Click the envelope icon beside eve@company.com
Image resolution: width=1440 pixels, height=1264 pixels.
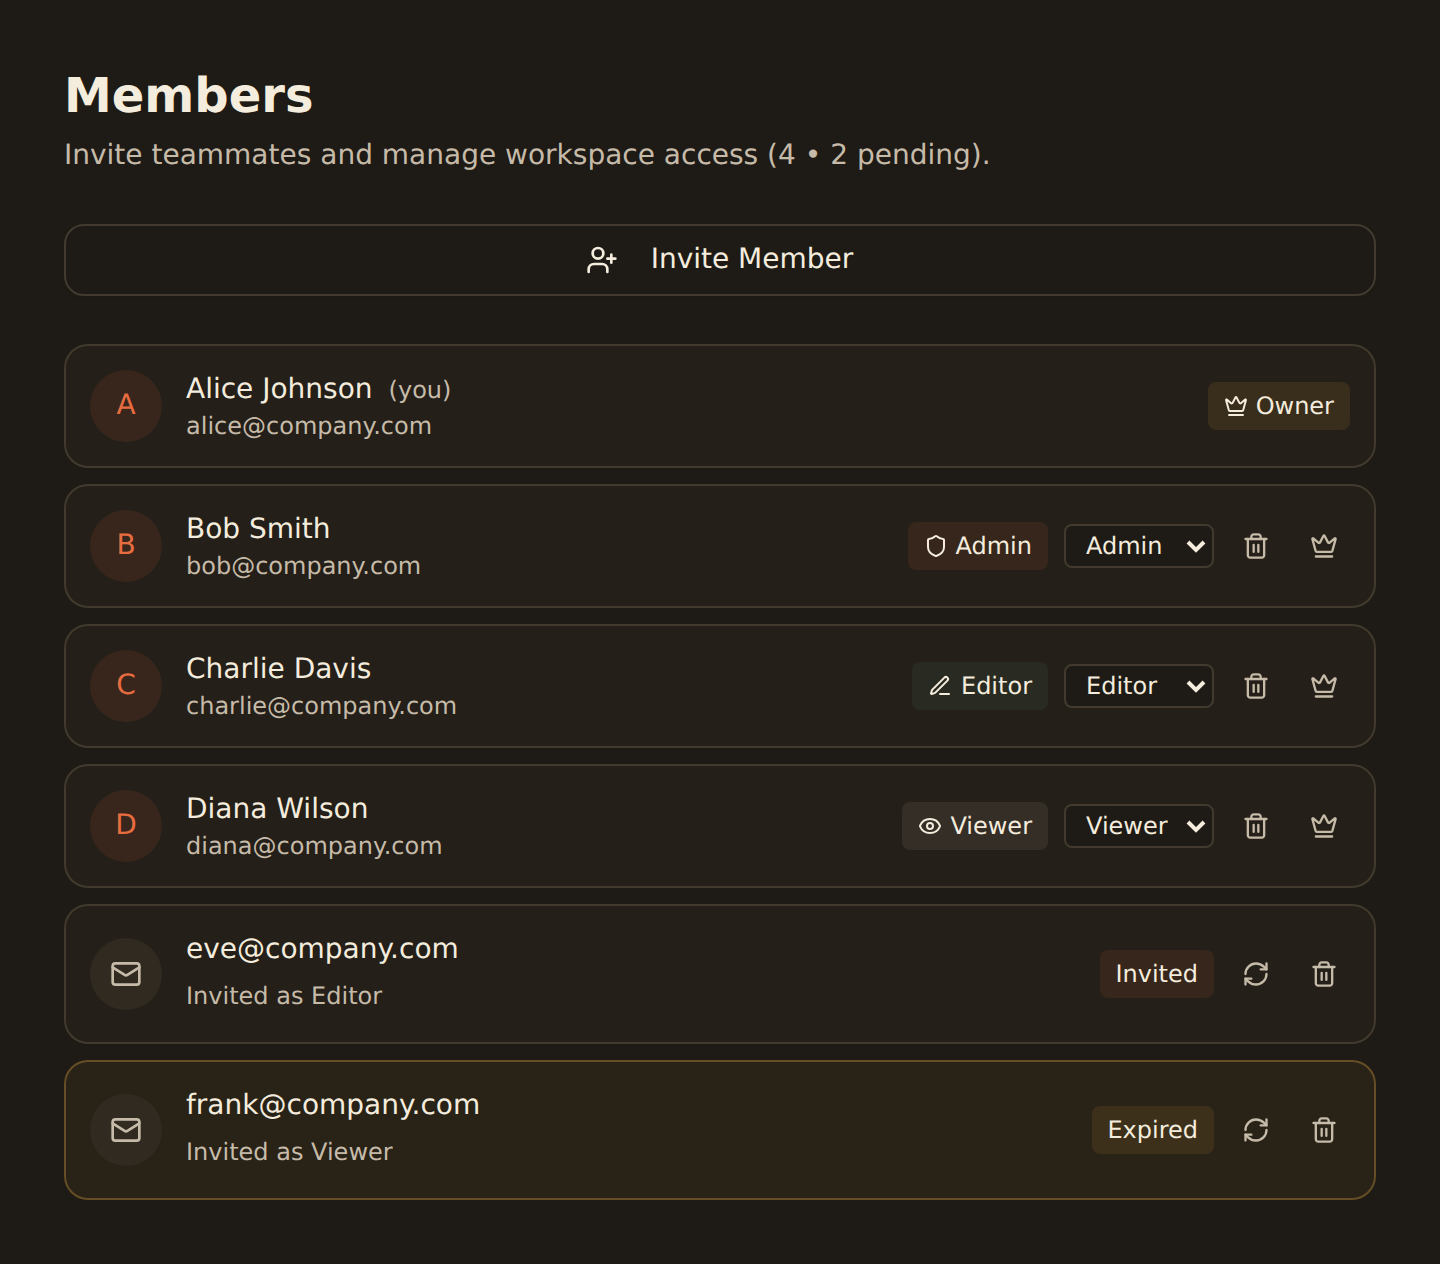126,974
